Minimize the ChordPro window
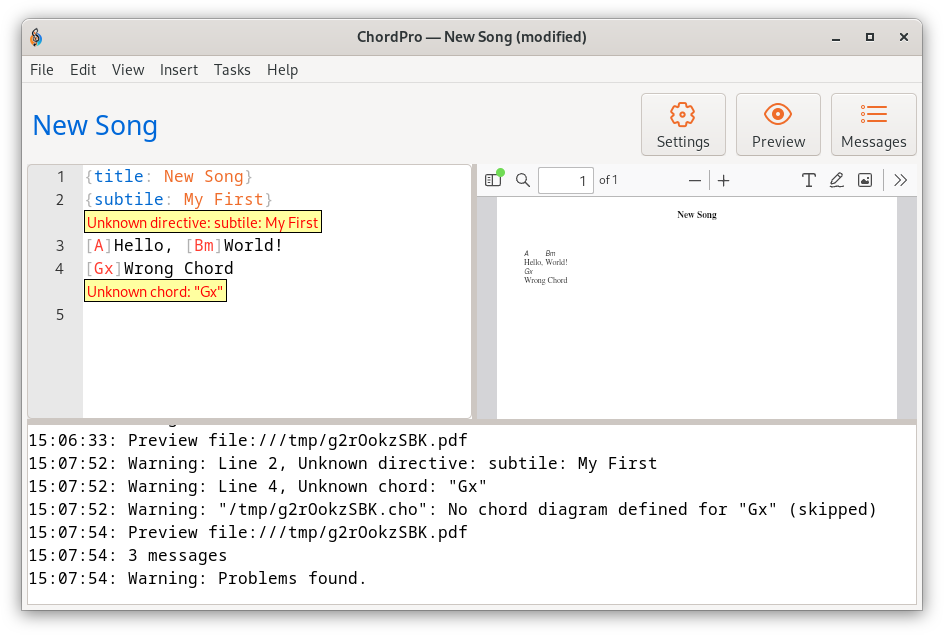 (836, 37)
